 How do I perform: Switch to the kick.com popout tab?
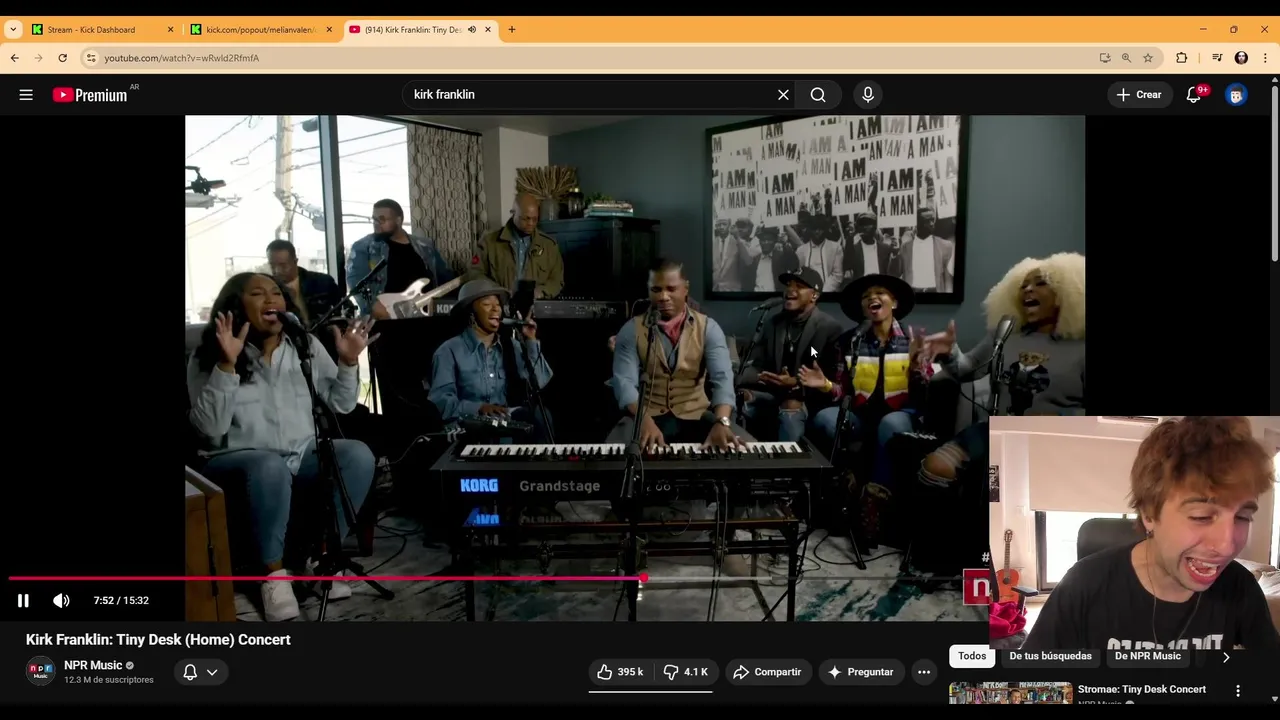261,30
